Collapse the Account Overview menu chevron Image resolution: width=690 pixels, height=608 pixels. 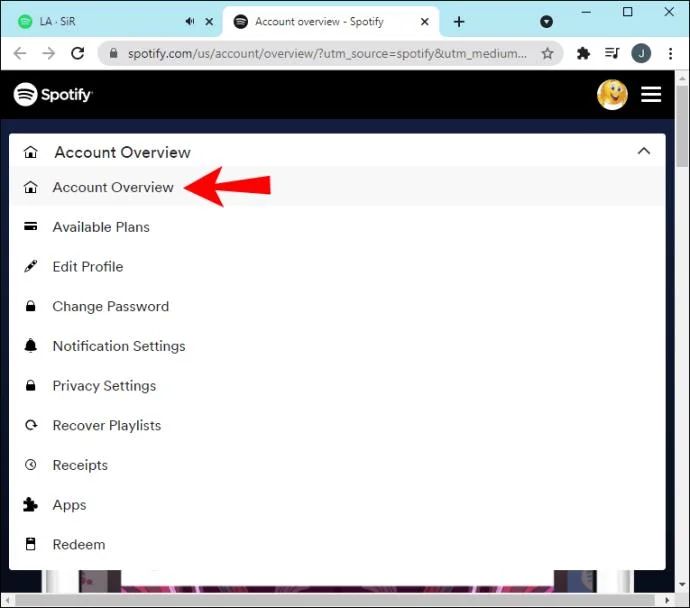(x=644, y=151)
